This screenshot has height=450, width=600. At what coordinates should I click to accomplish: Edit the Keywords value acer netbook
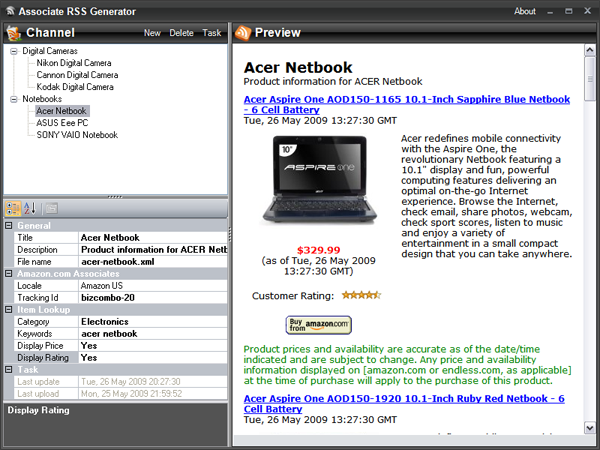(x=153, y=334)
